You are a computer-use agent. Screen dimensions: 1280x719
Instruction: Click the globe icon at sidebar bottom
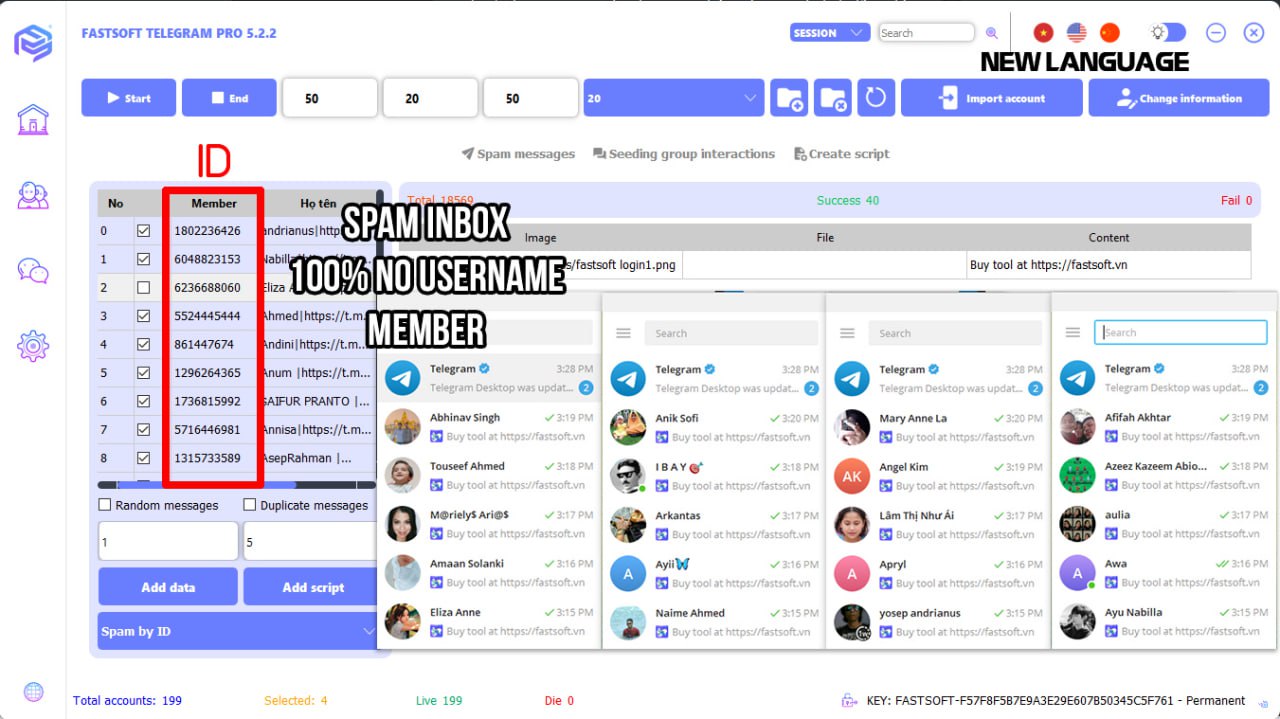33,691
